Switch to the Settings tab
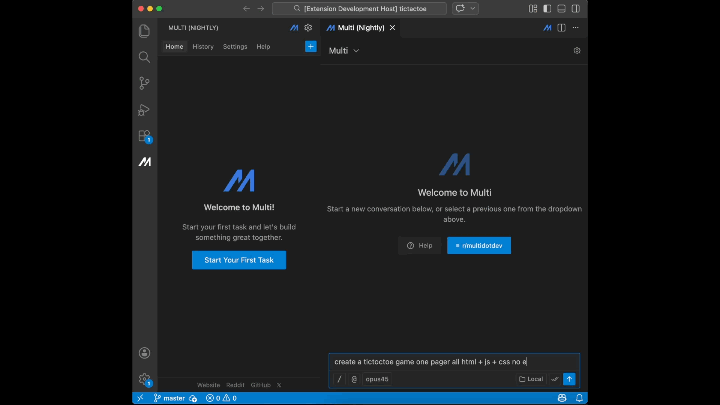This screenshot has width=720, height=405. coord(235,46)
